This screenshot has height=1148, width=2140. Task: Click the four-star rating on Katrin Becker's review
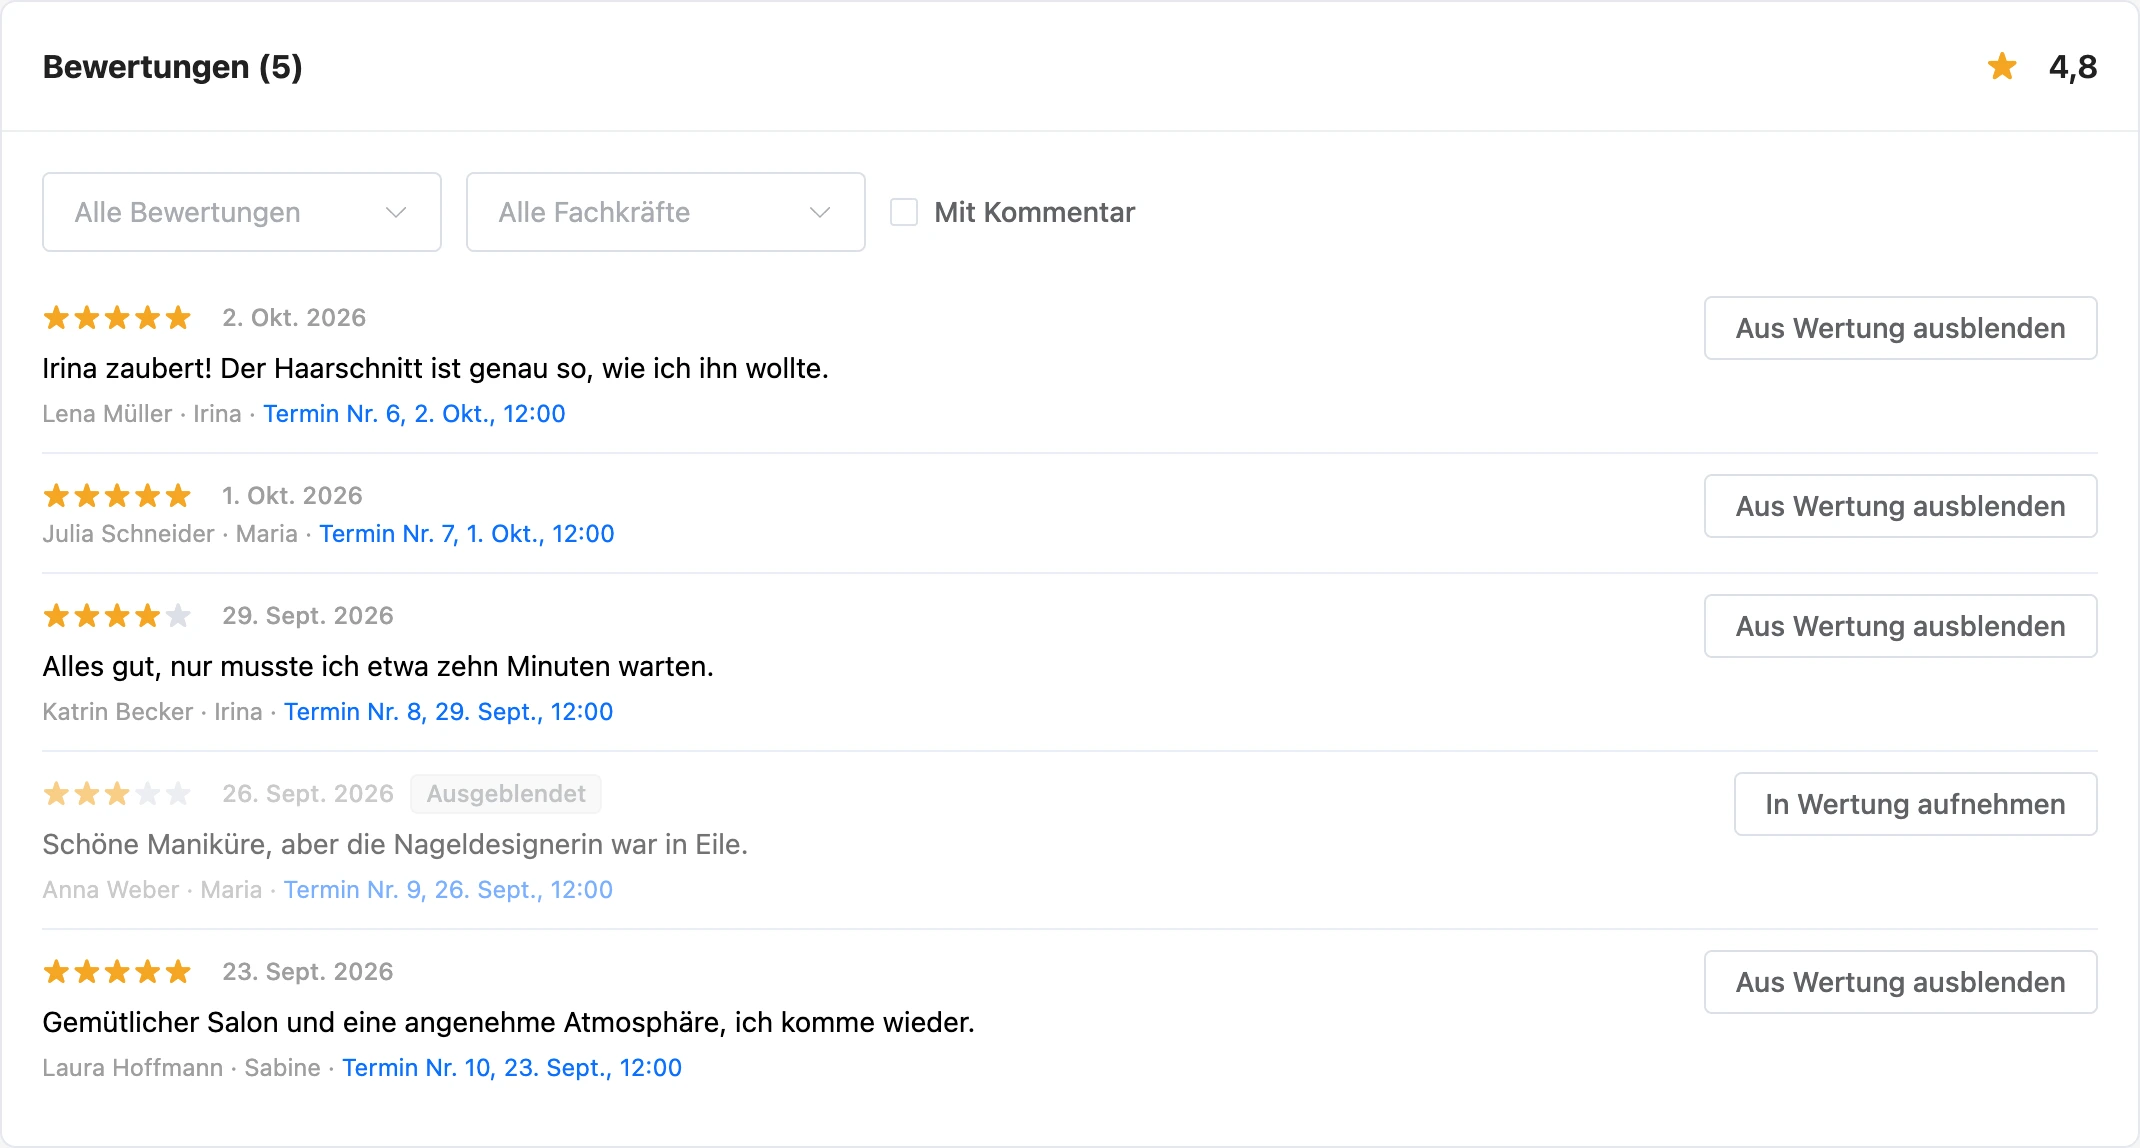(x=117, y=616)
